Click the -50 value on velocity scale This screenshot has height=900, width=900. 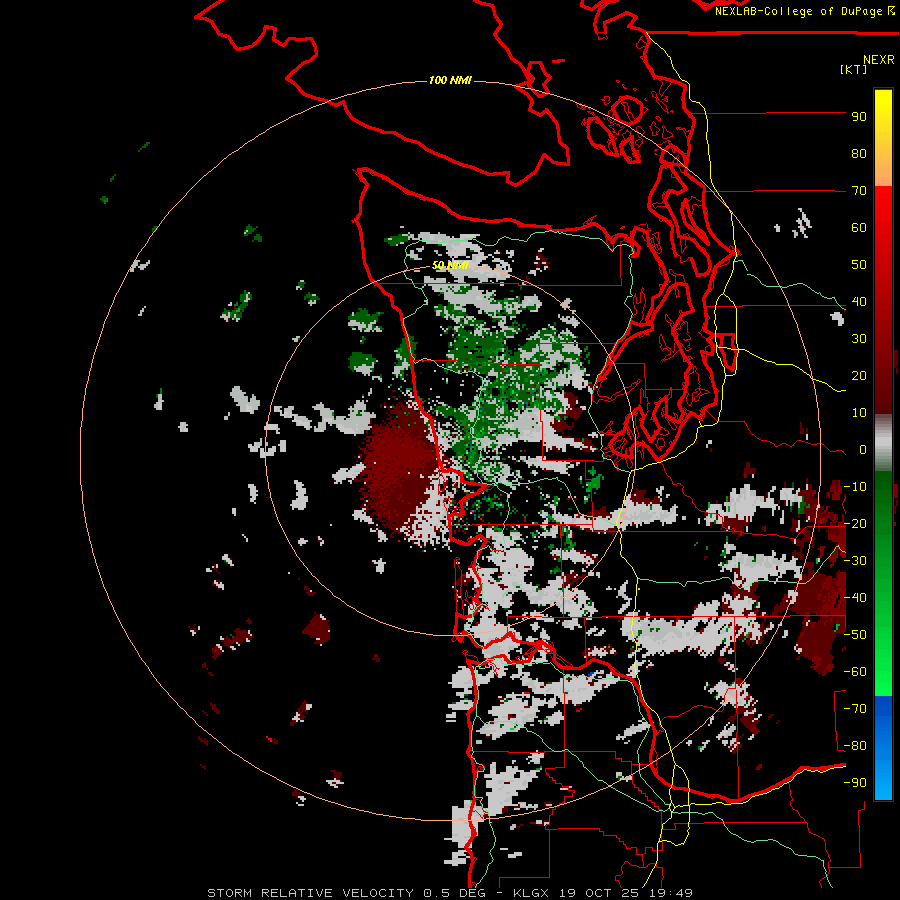[x=855, y=635]
